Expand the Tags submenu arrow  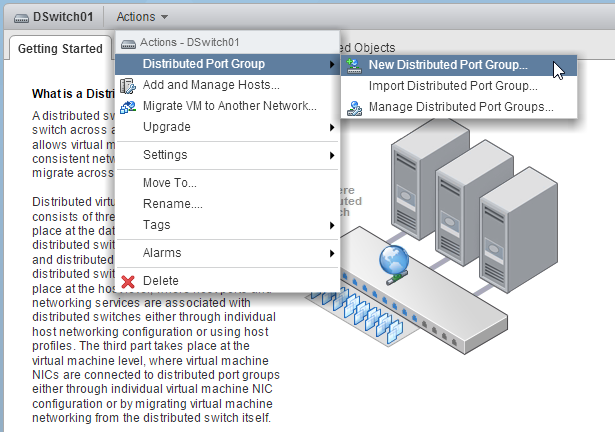[331, 225]
